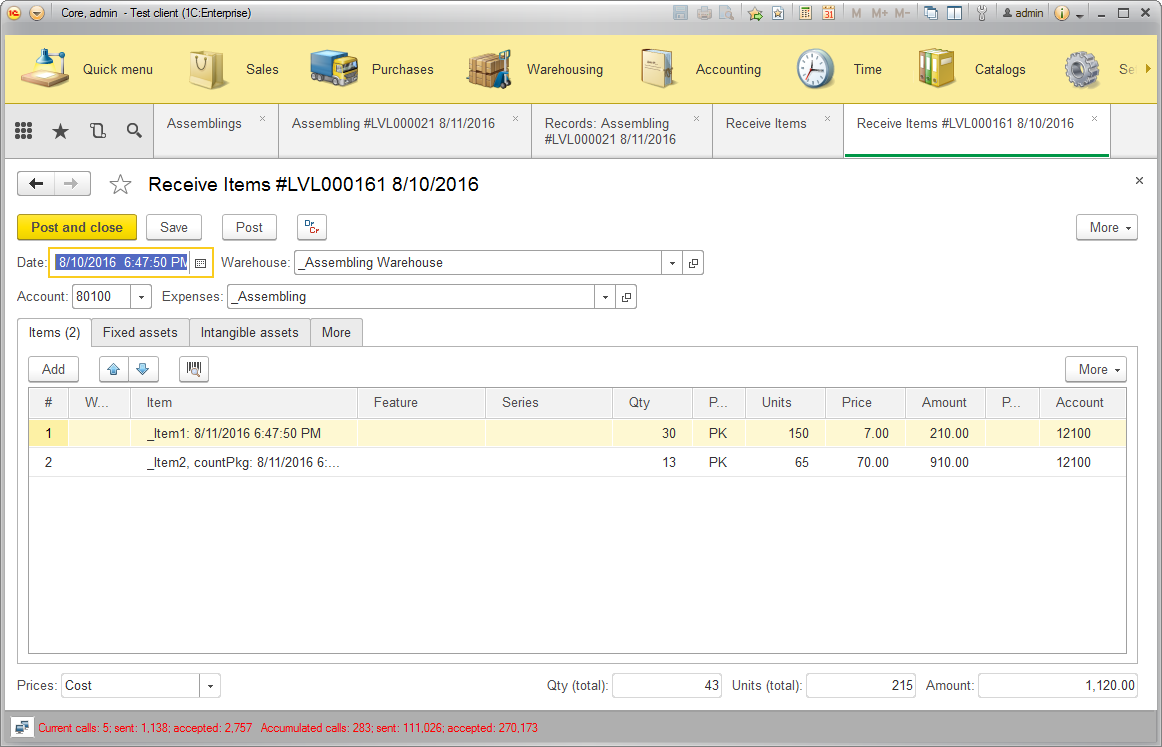Open the Warehousing section

tap(534, 69)
